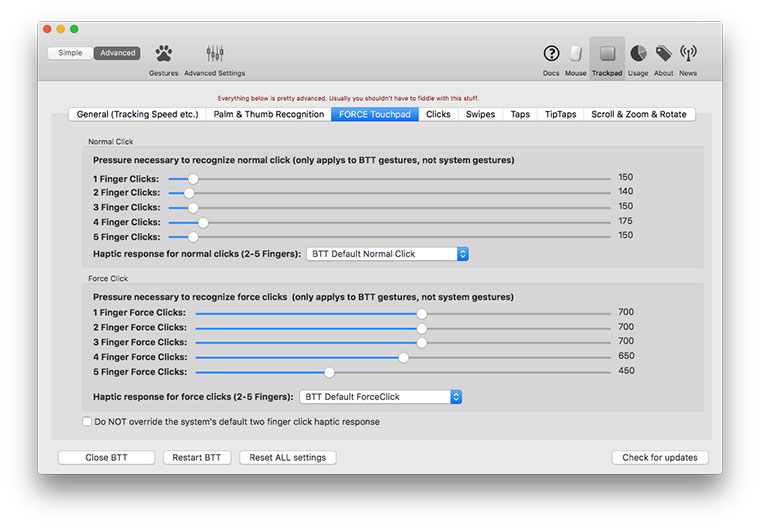This screenshot has width=760, height=528.
Task: Open the Docs help icon
Action: 551,54
